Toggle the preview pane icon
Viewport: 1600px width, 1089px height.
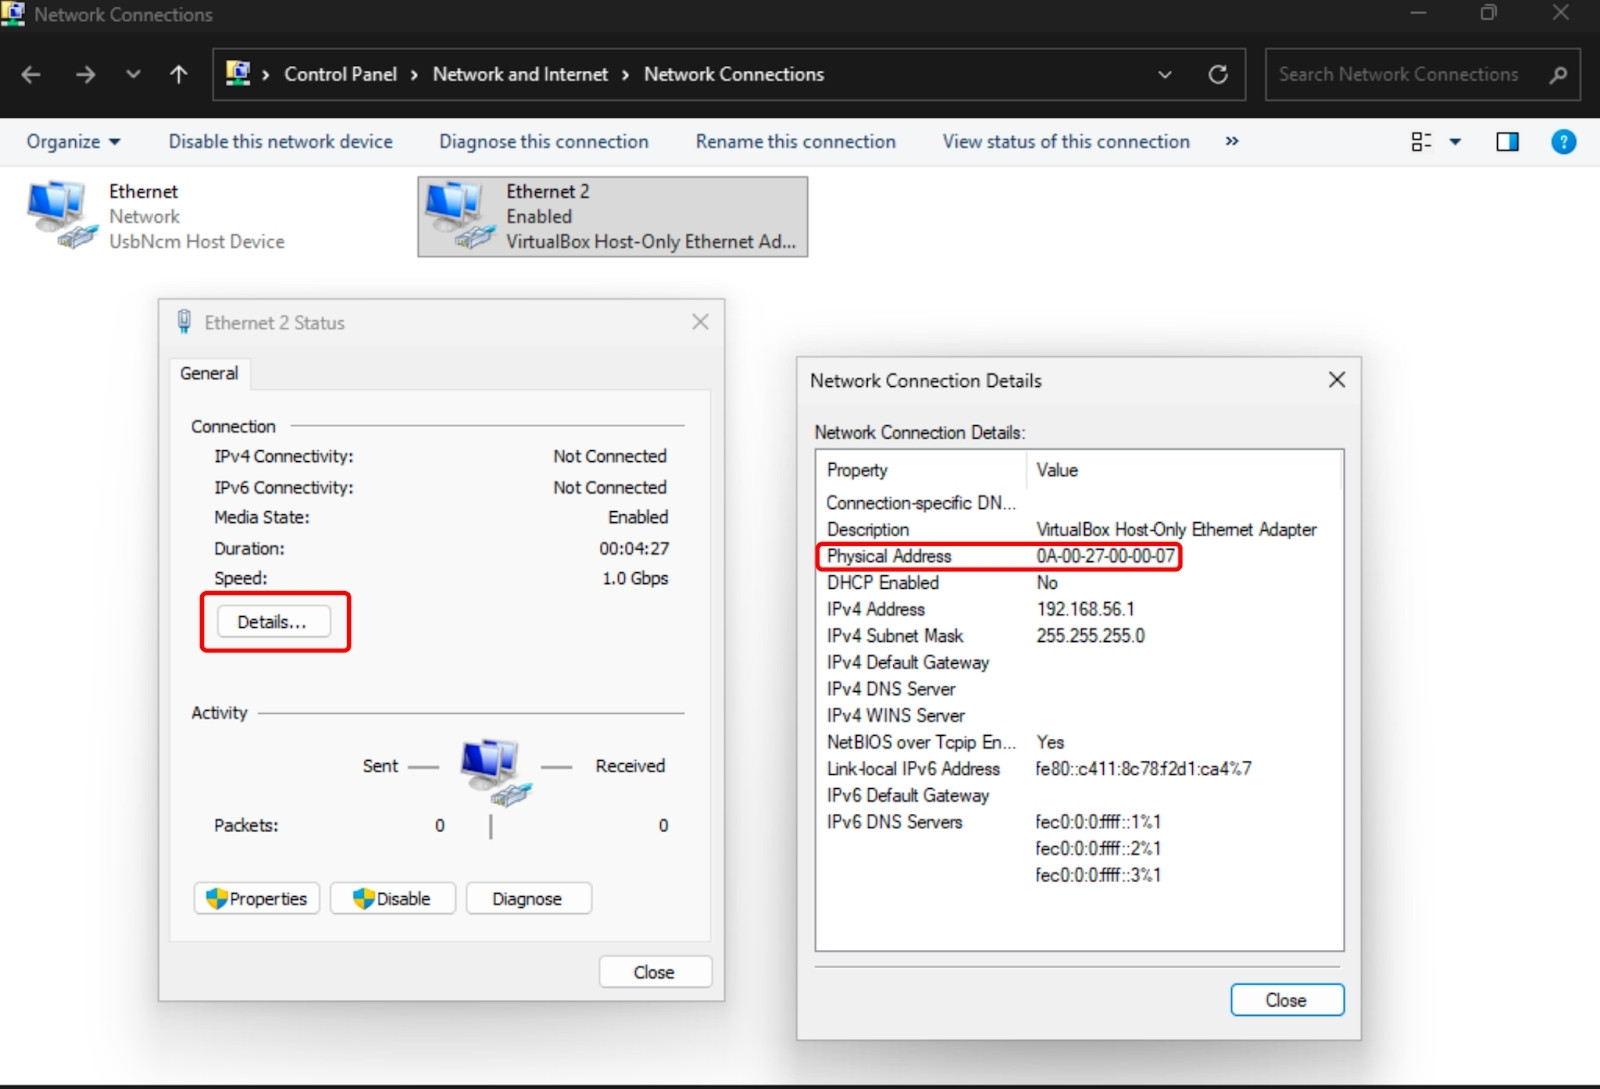[1507, 142]
